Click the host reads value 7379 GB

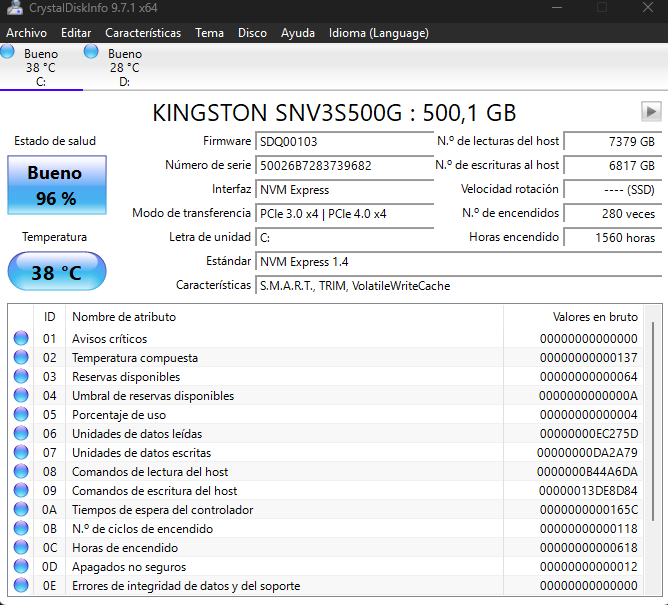point(613,141)
